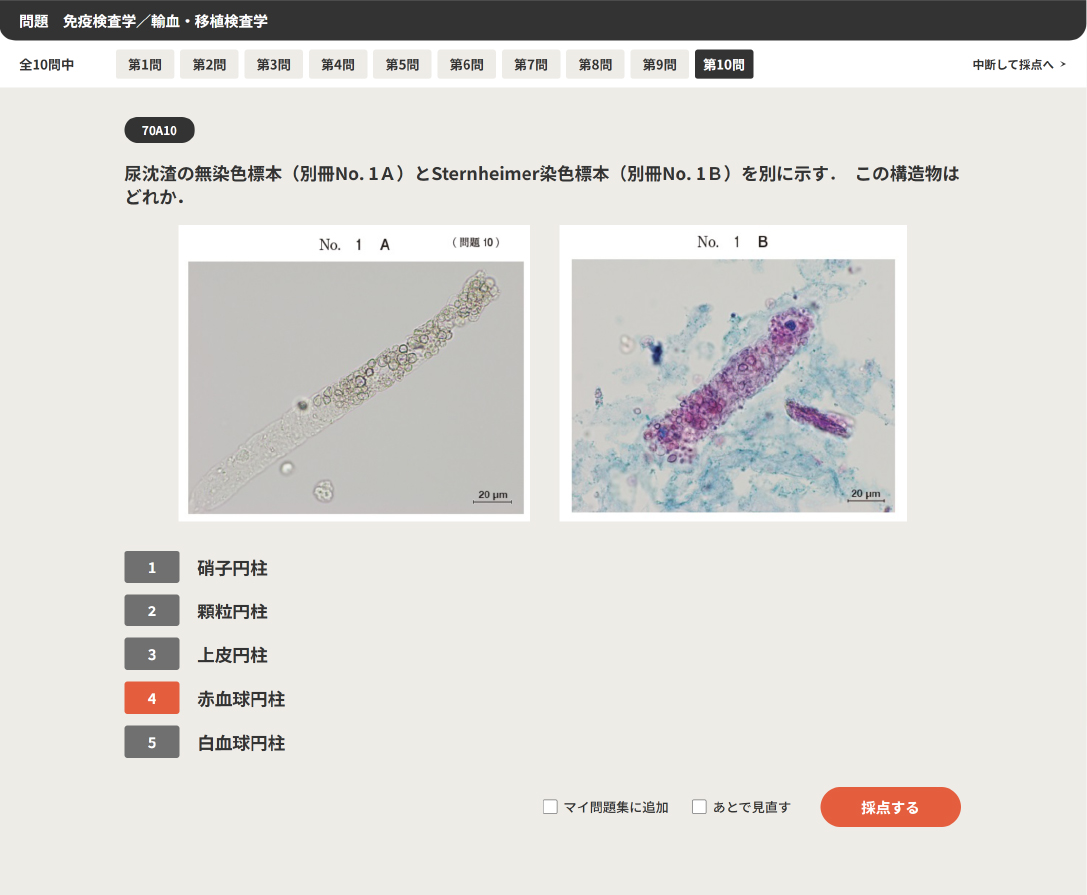Switch to question 第2問
The image size is (1087, 895).
tap(209, 64)
